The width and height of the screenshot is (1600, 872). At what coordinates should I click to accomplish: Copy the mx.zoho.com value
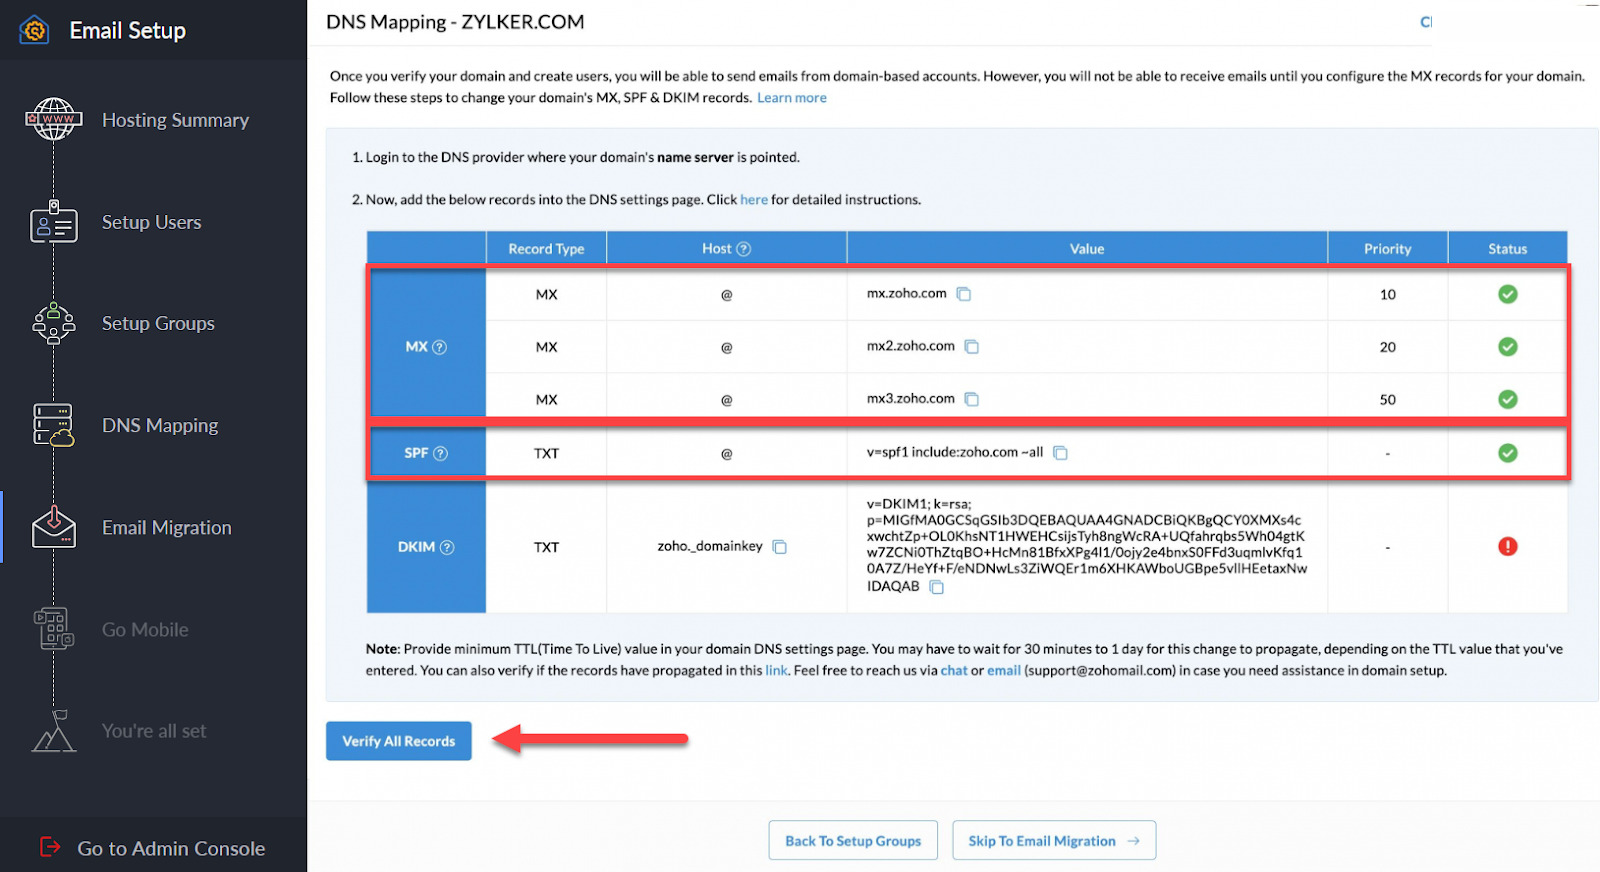pyautogui.click(x=964, y=294)
